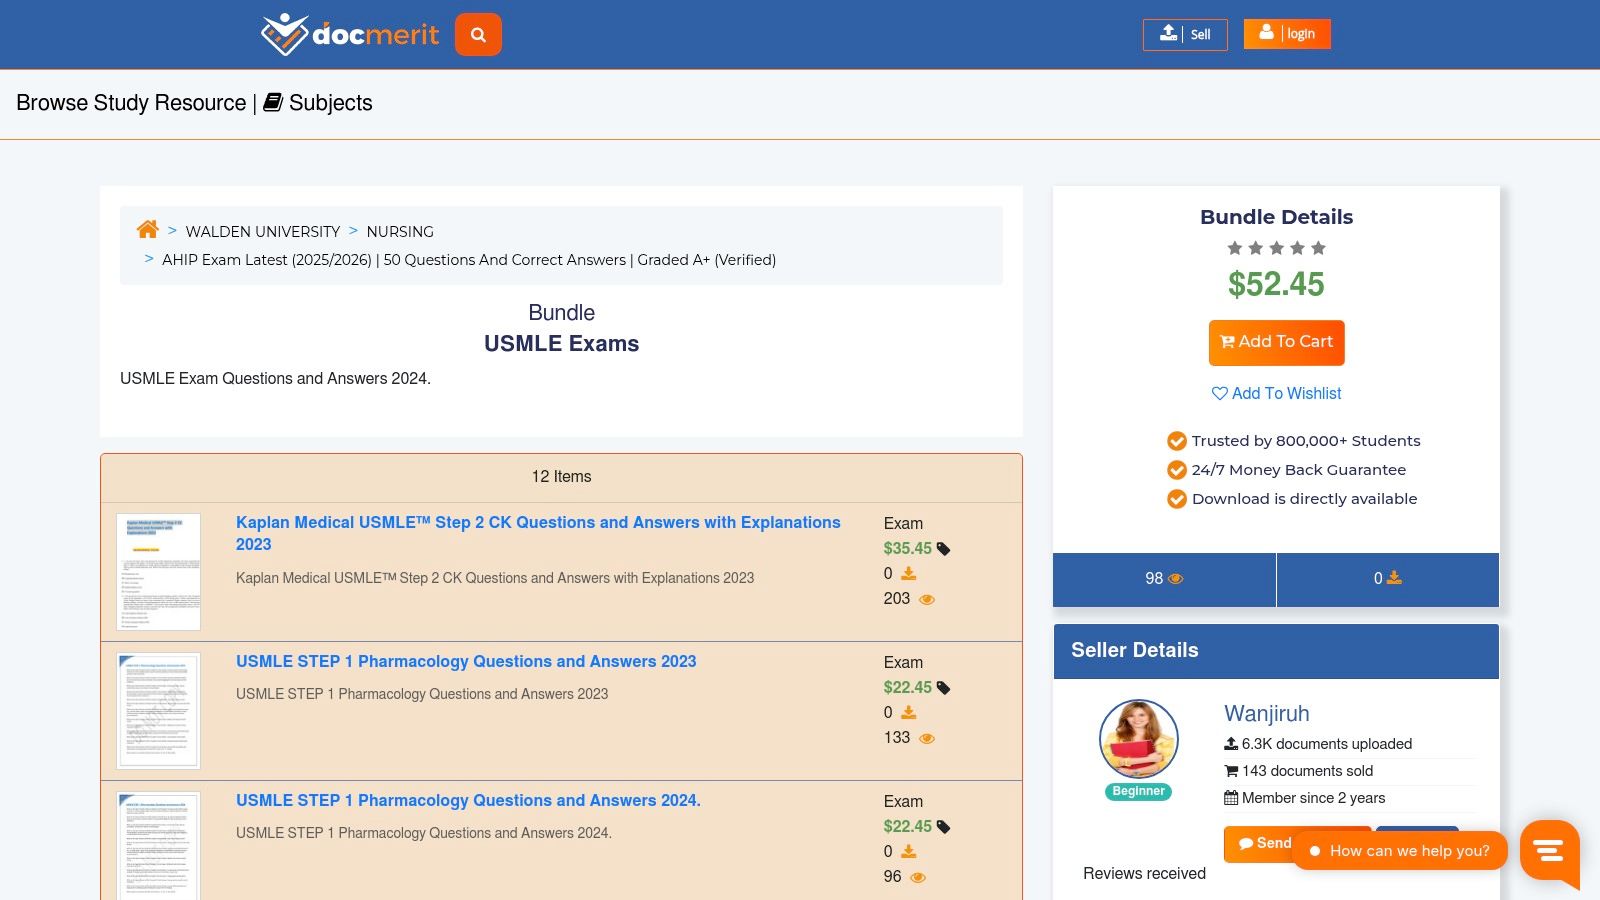Click the wishlist heart icon
This screenshot has height=900, width=1600.
[x=1220, y=393]
